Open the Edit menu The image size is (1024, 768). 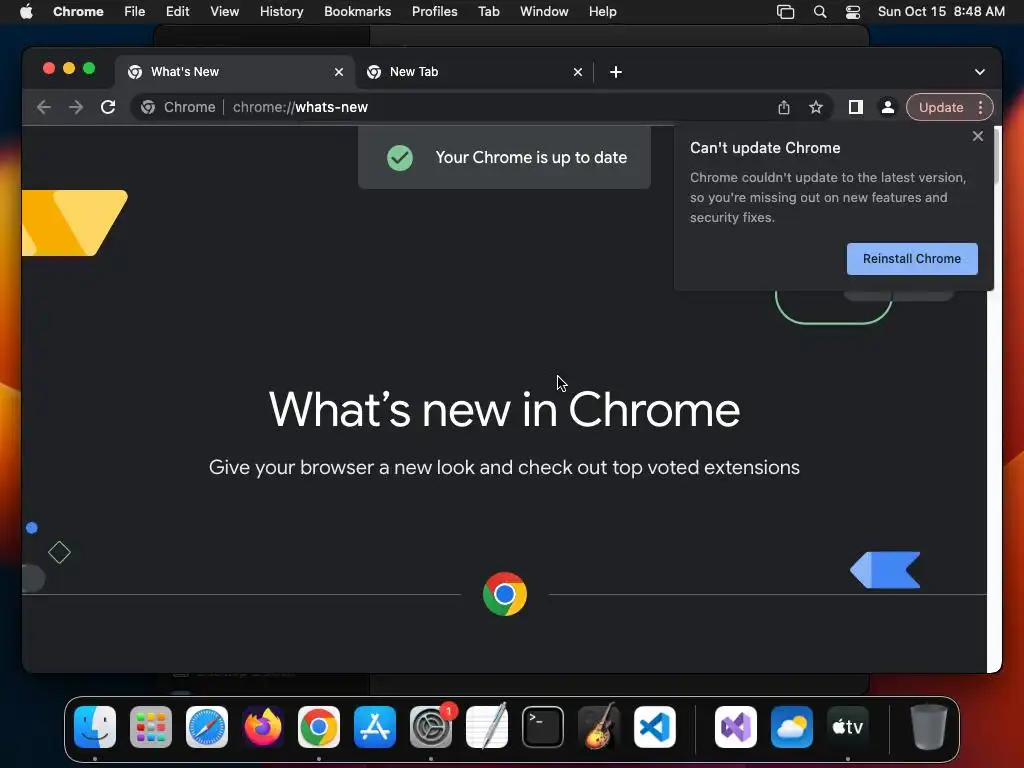click(x=177, y=11)
